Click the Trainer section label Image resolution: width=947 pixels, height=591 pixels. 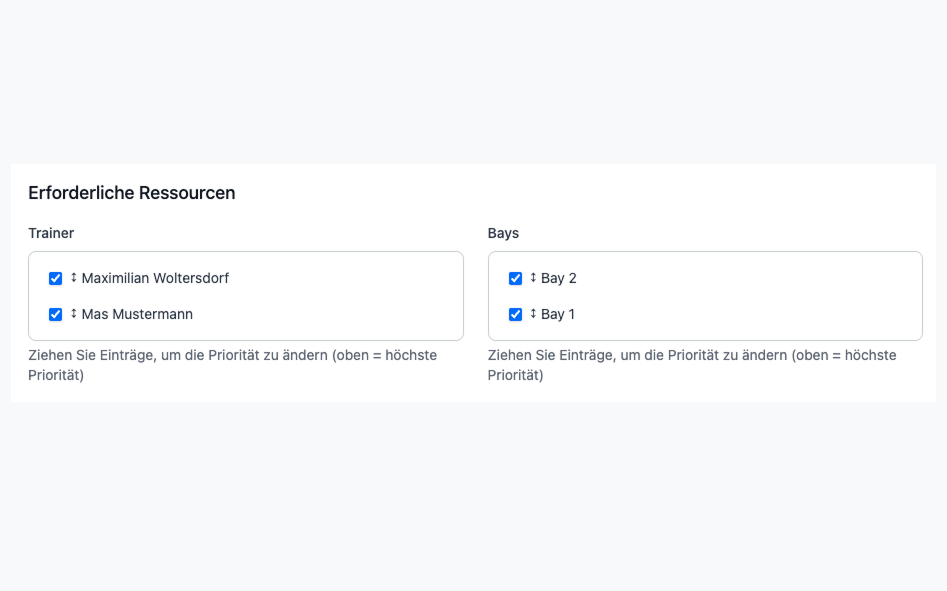click(x=50, y=233)
